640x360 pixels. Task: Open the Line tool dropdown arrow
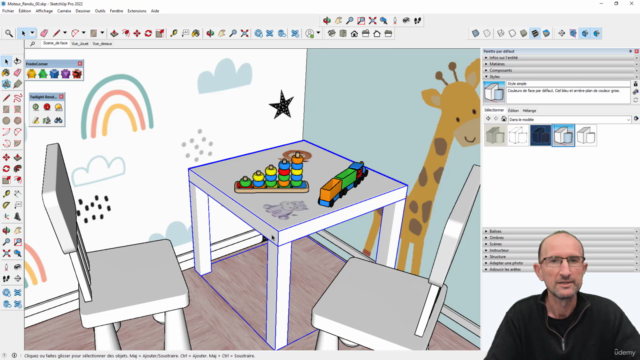[x=64, y=33]
